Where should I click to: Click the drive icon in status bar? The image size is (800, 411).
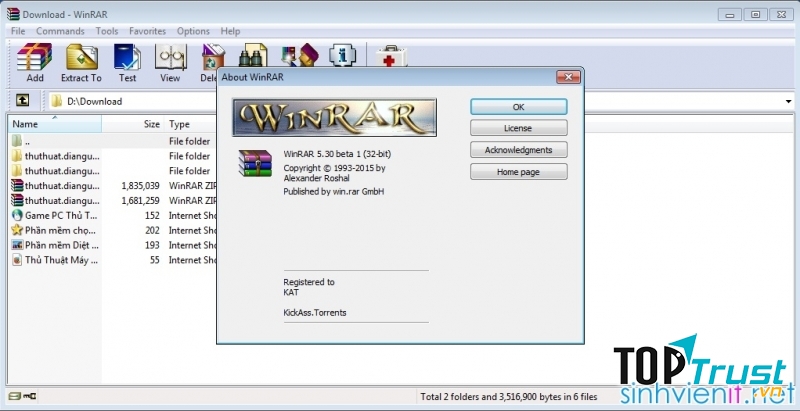[14, 396]
